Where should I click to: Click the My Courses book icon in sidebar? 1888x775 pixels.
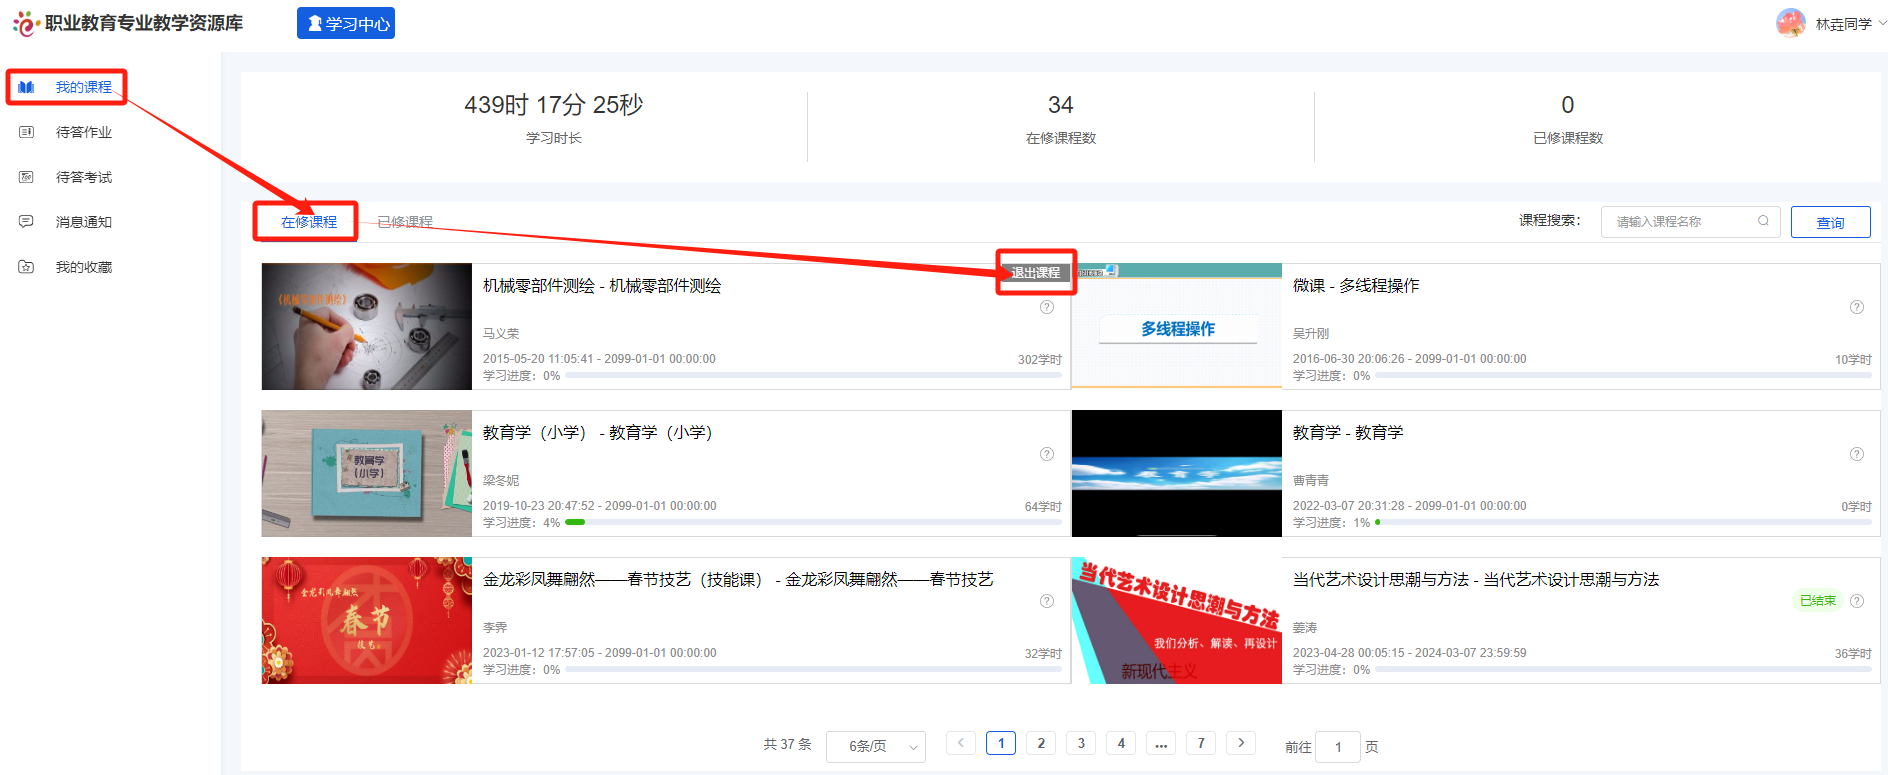[27, 87]
